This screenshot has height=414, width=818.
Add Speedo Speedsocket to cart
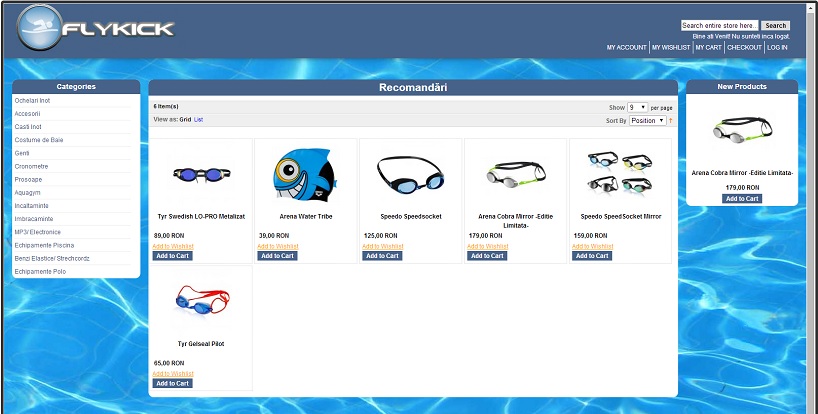(x=382, y=256)
